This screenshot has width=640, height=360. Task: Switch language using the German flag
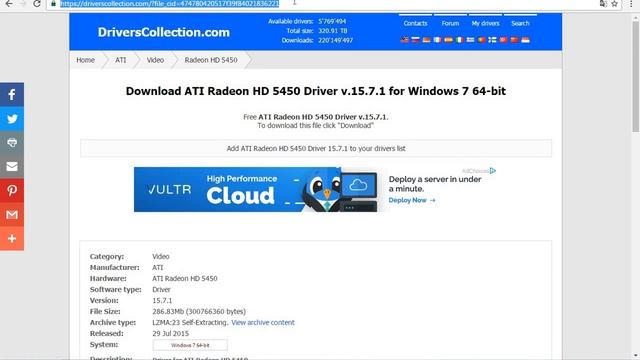tap(427, 40)
